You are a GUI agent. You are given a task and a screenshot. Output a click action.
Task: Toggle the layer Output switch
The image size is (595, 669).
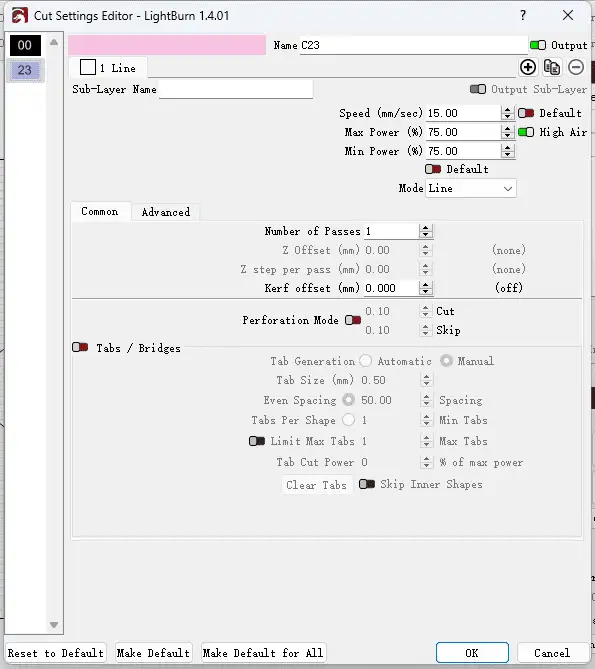click(x=537, y=45)
